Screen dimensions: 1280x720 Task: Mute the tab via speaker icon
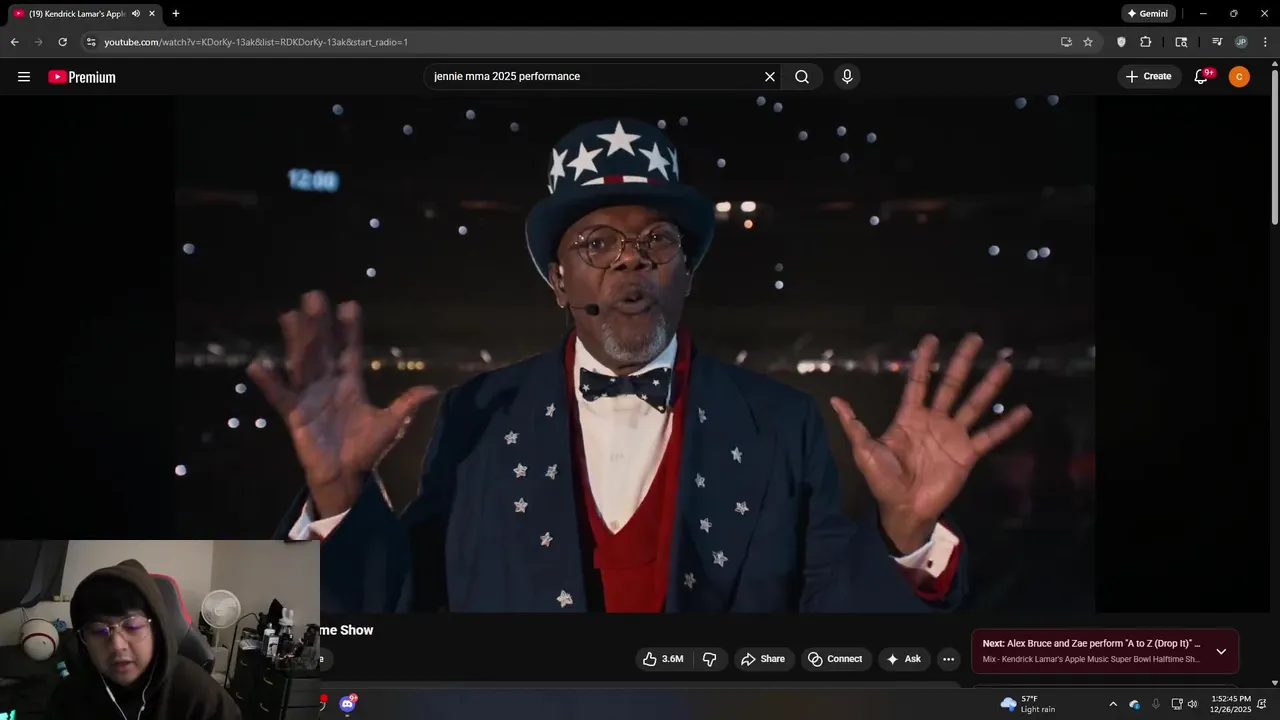(136, 14)
